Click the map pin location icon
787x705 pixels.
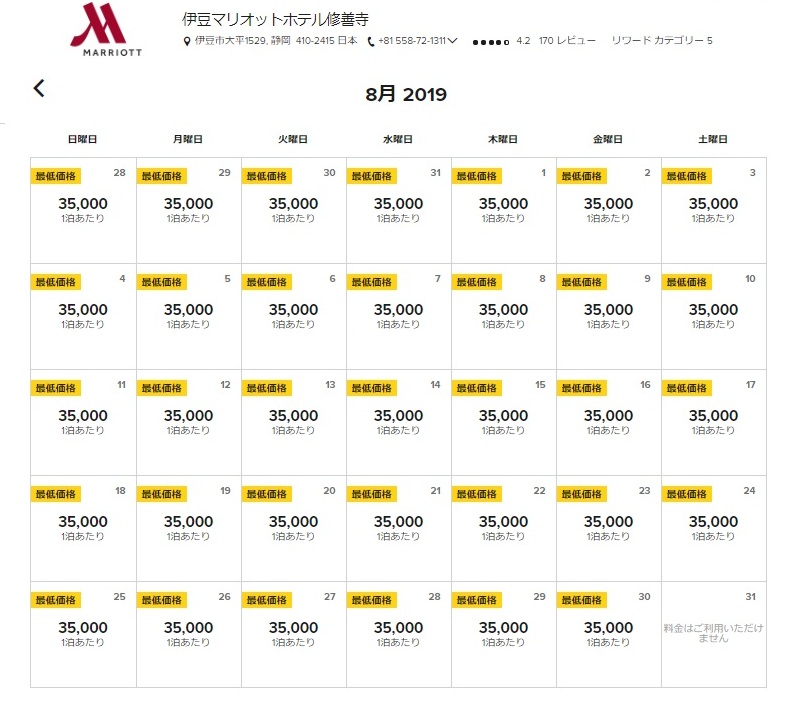click(x=187, y=41)
